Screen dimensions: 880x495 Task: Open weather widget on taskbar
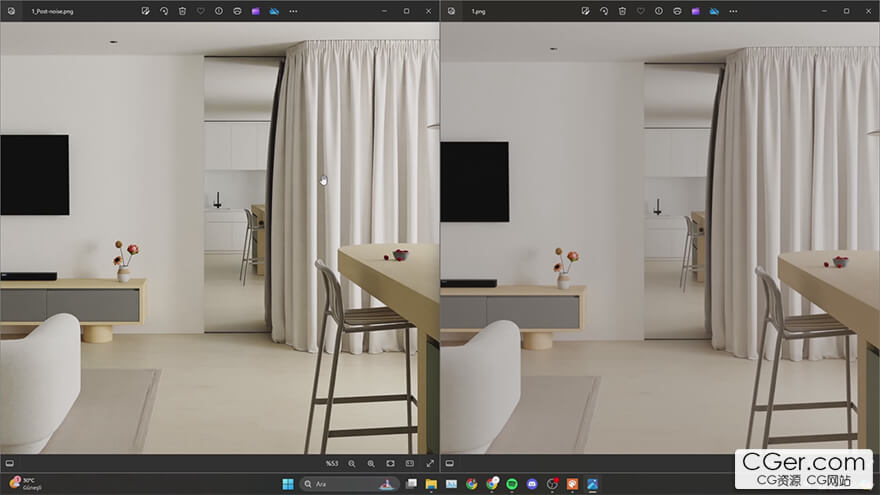point(26,483)
